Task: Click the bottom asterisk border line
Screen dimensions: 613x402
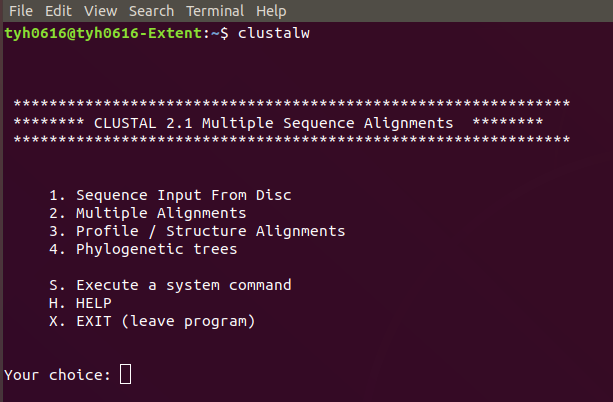Action: coord(292,140)
